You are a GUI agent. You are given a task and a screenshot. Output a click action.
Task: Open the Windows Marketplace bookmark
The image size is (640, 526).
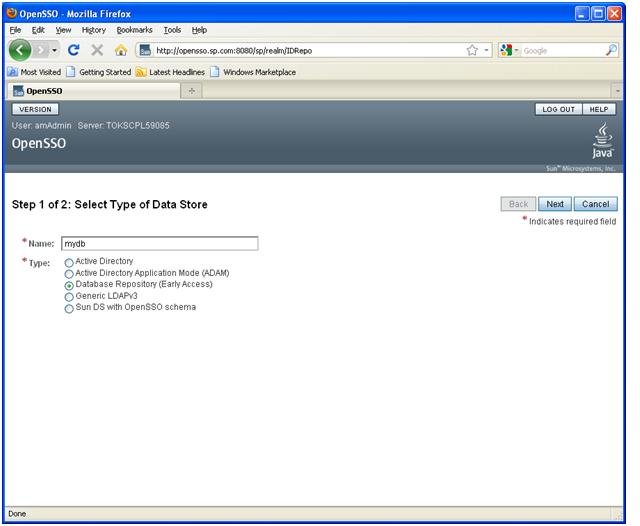(x=253, y=72)
